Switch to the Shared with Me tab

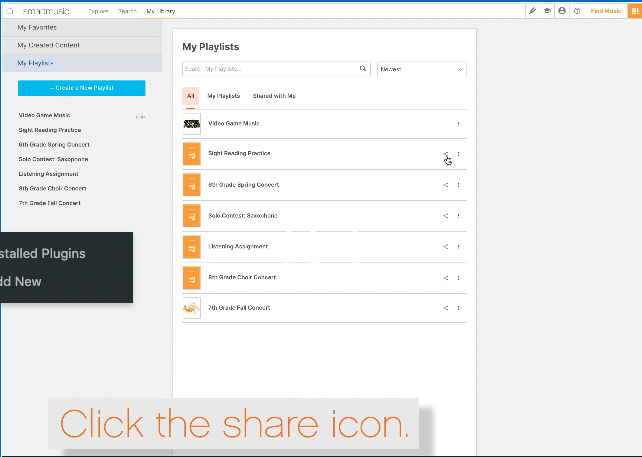coord(273,96)
